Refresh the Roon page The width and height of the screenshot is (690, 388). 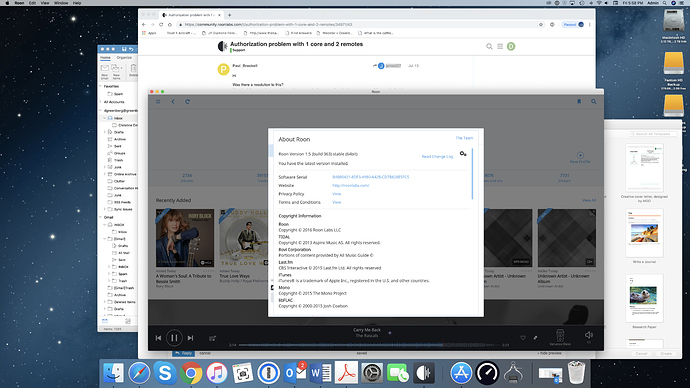(x=187, y=102)
